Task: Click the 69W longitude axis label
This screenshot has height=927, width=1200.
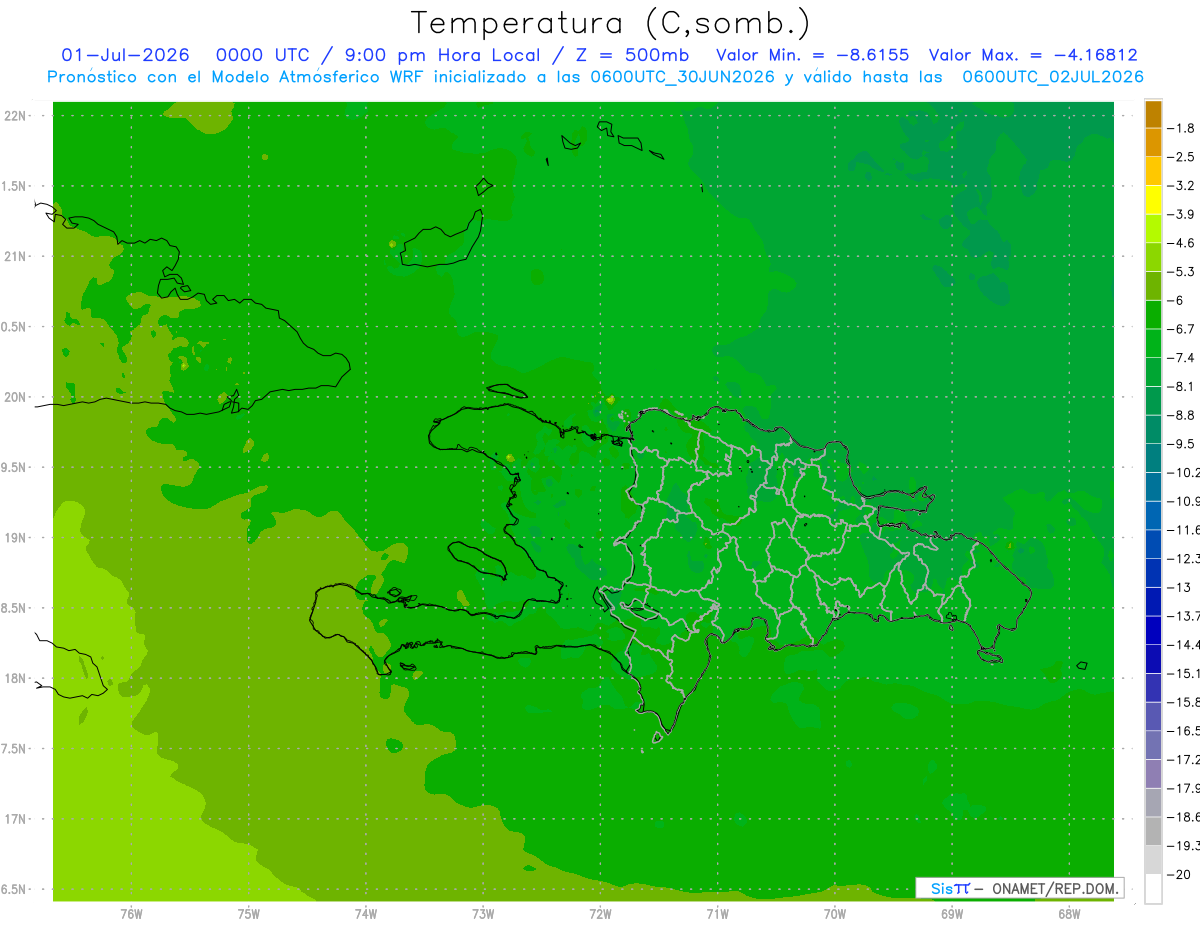Action: coord(952,913)
